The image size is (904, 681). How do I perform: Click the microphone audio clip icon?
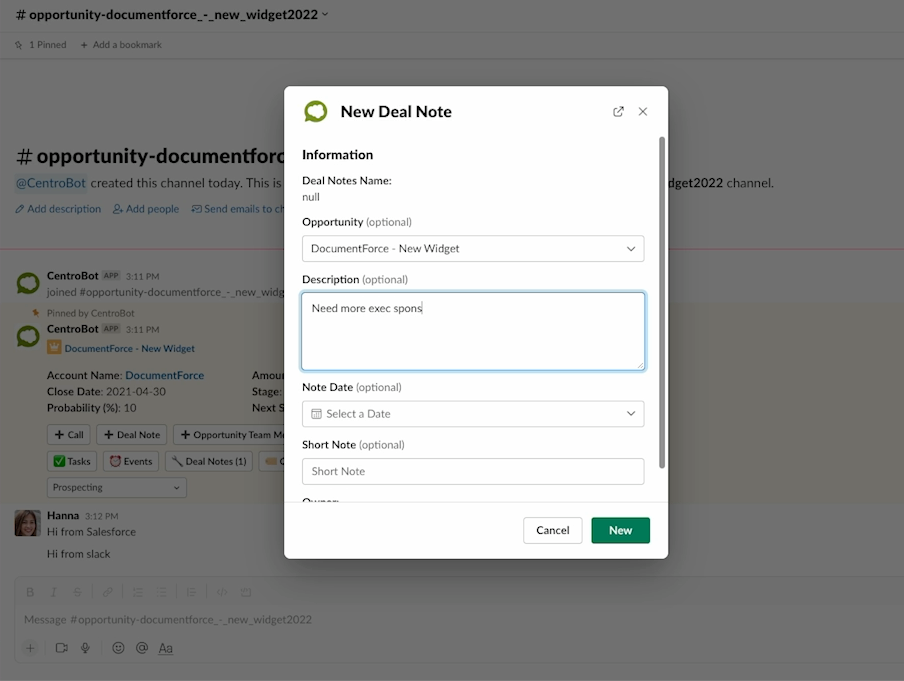pos(85,648)
